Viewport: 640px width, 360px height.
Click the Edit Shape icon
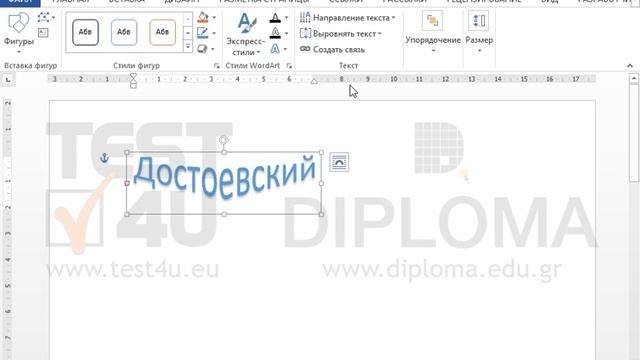click(x=43, y=17)
